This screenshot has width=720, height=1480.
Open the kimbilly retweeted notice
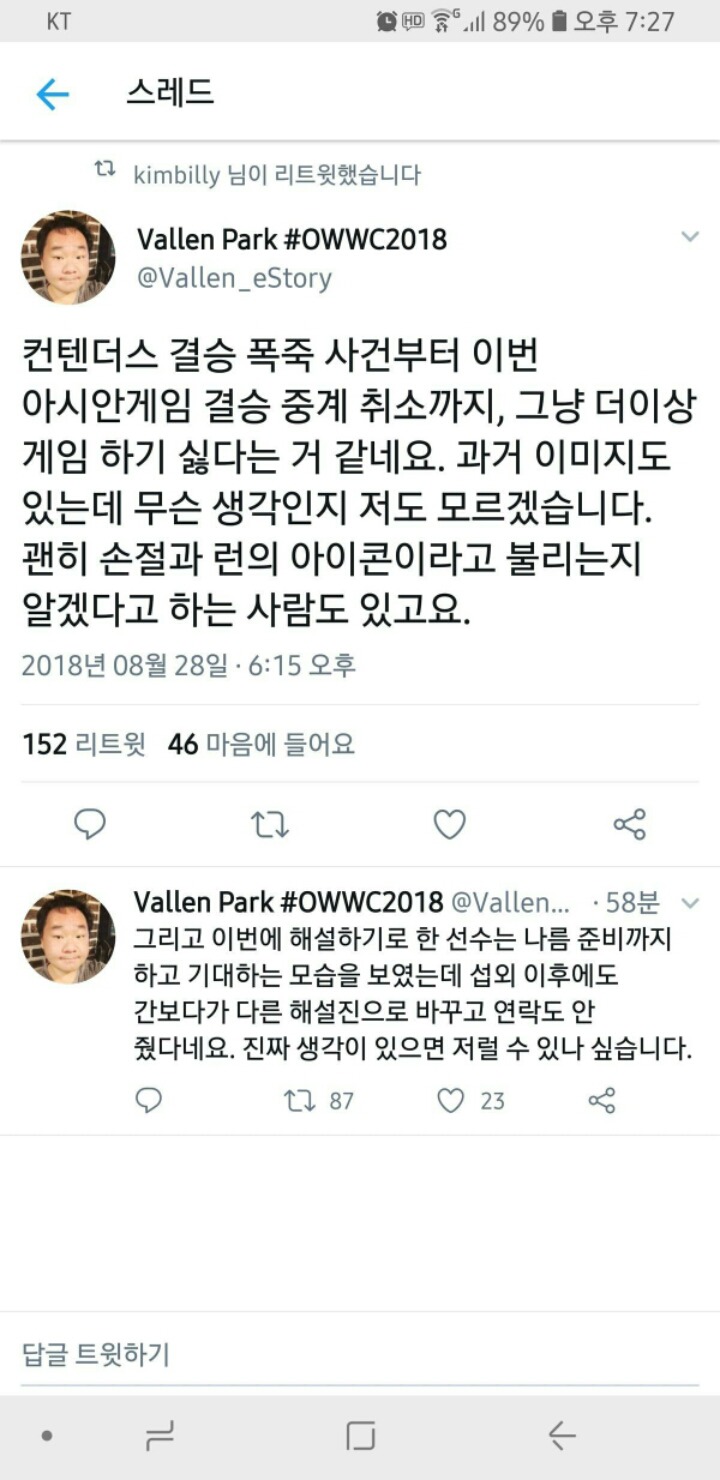click(257, 173)
